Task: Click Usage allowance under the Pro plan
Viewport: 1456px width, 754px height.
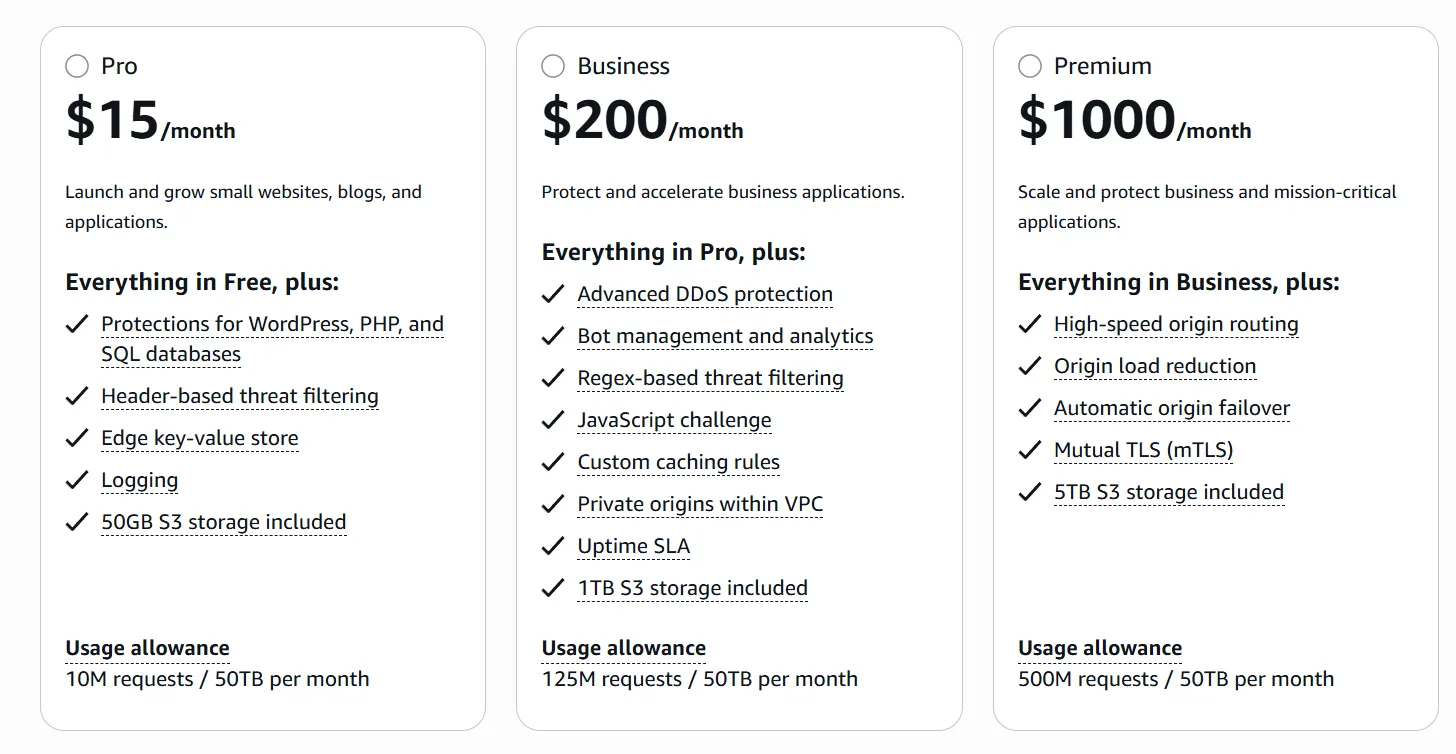Action: pyautogui.click(x=147, y=648)
